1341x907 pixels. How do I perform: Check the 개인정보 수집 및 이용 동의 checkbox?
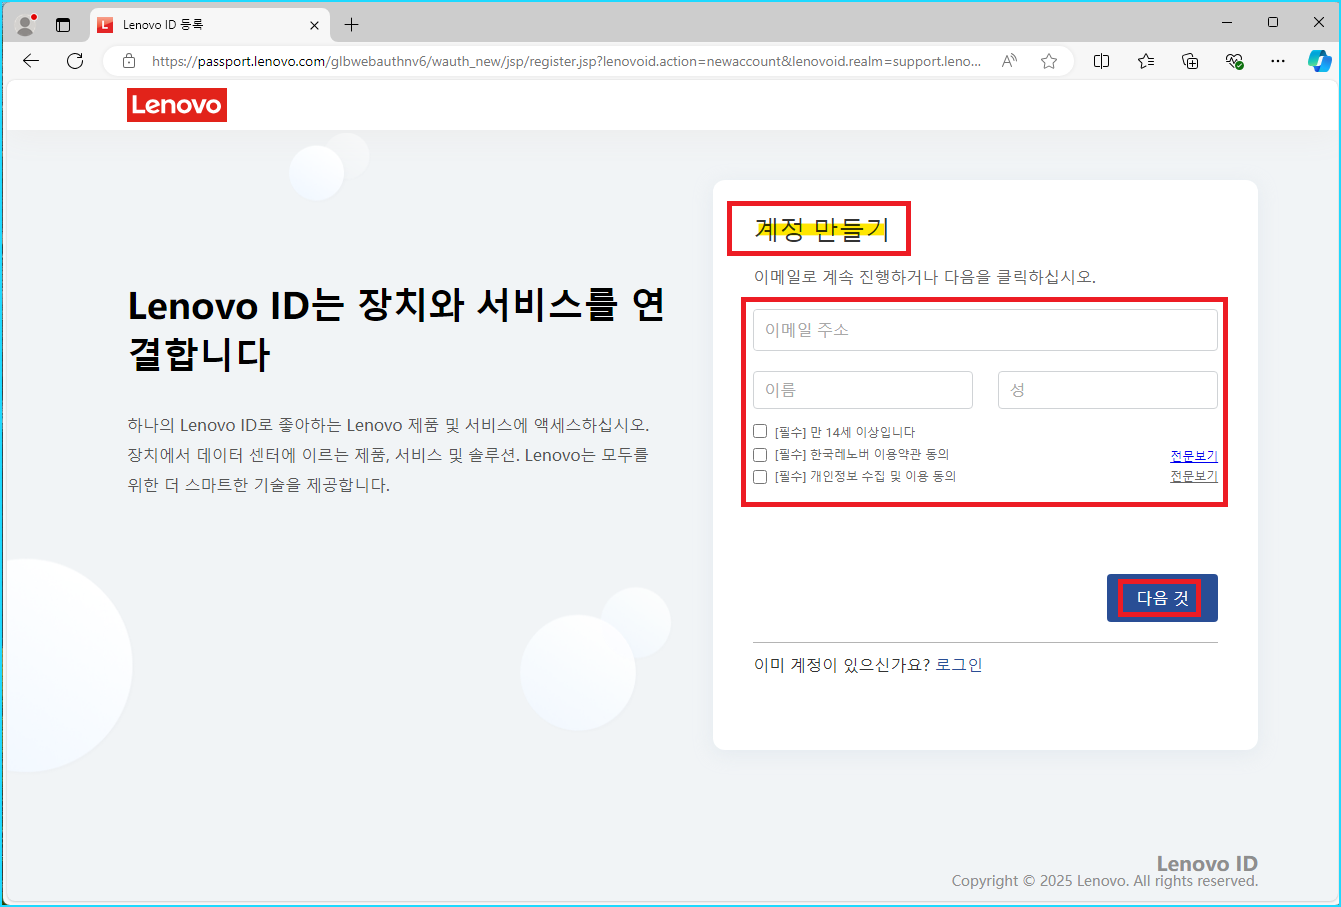[x=760, y=477]
